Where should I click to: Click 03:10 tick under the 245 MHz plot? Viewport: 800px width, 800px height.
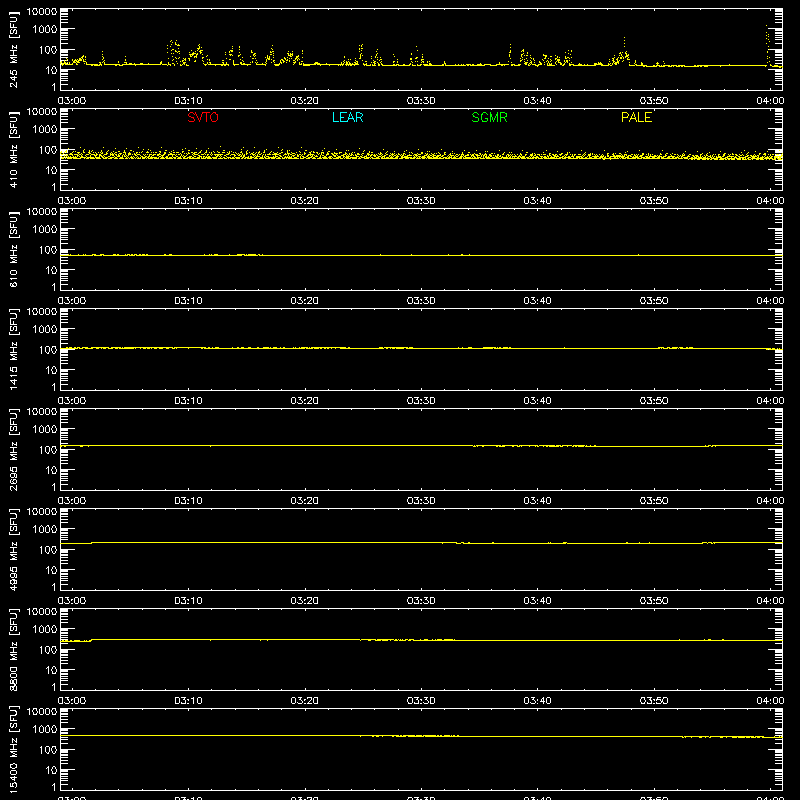[188, 101]
